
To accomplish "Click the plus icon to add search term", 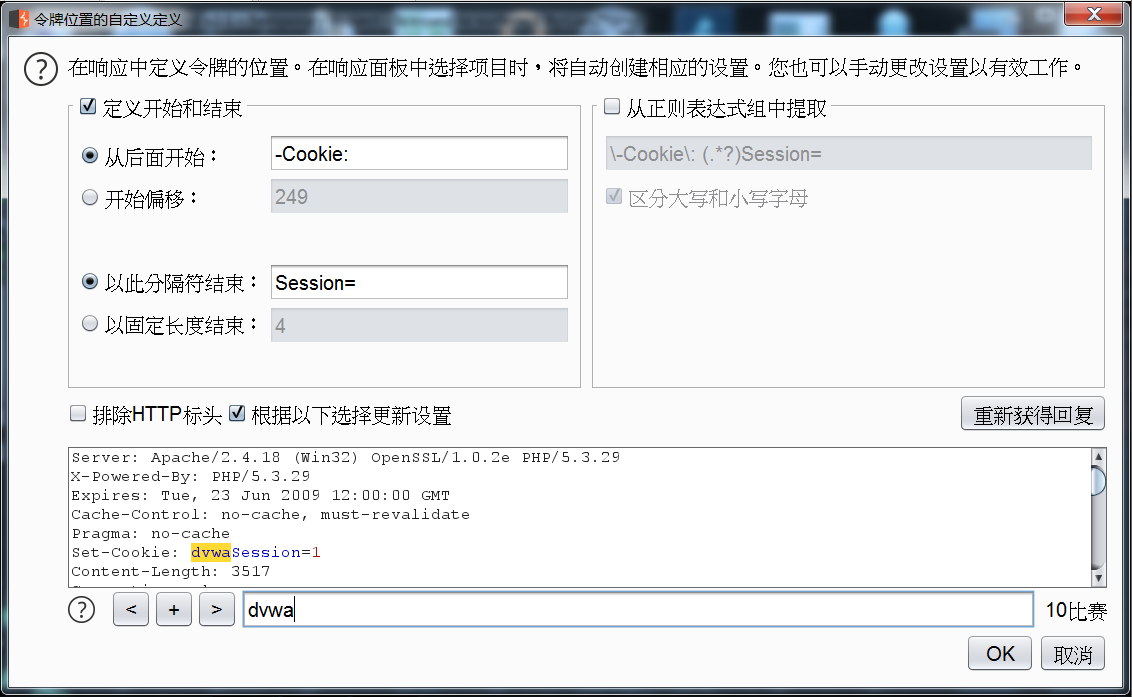I will [x=173, y=609].
